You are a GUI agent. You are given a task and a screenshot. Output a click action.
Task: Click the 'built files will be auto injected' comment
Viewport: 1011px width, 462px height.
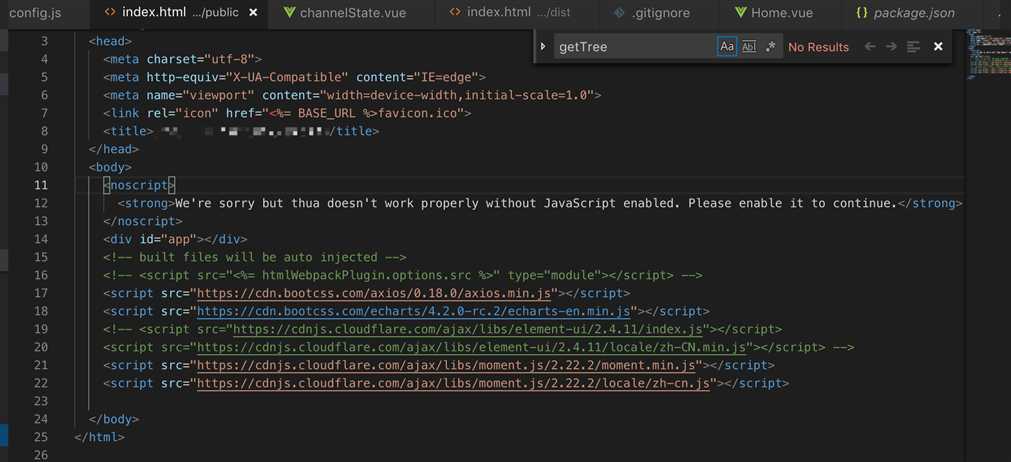pos(255,257)
